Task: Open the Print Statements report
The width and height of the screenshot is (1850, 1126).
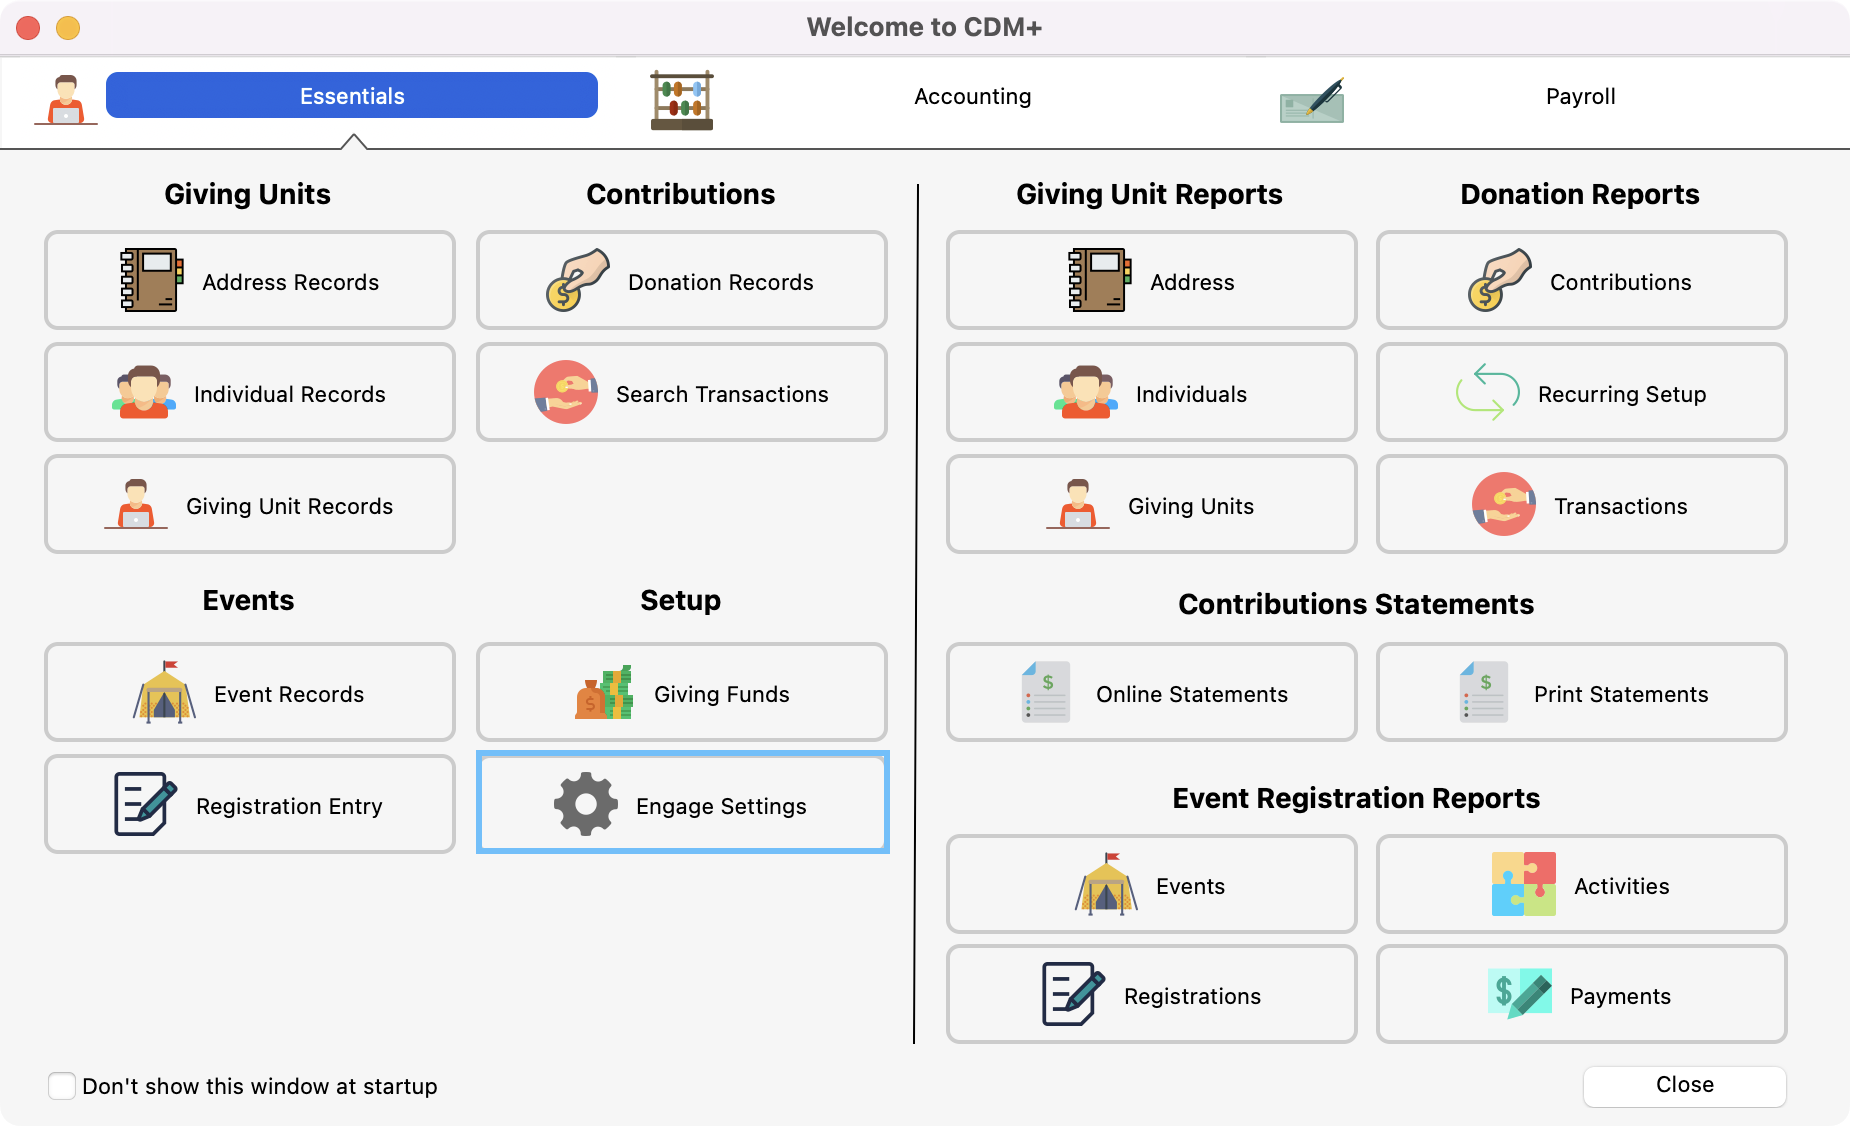Action: (1581, 693)
